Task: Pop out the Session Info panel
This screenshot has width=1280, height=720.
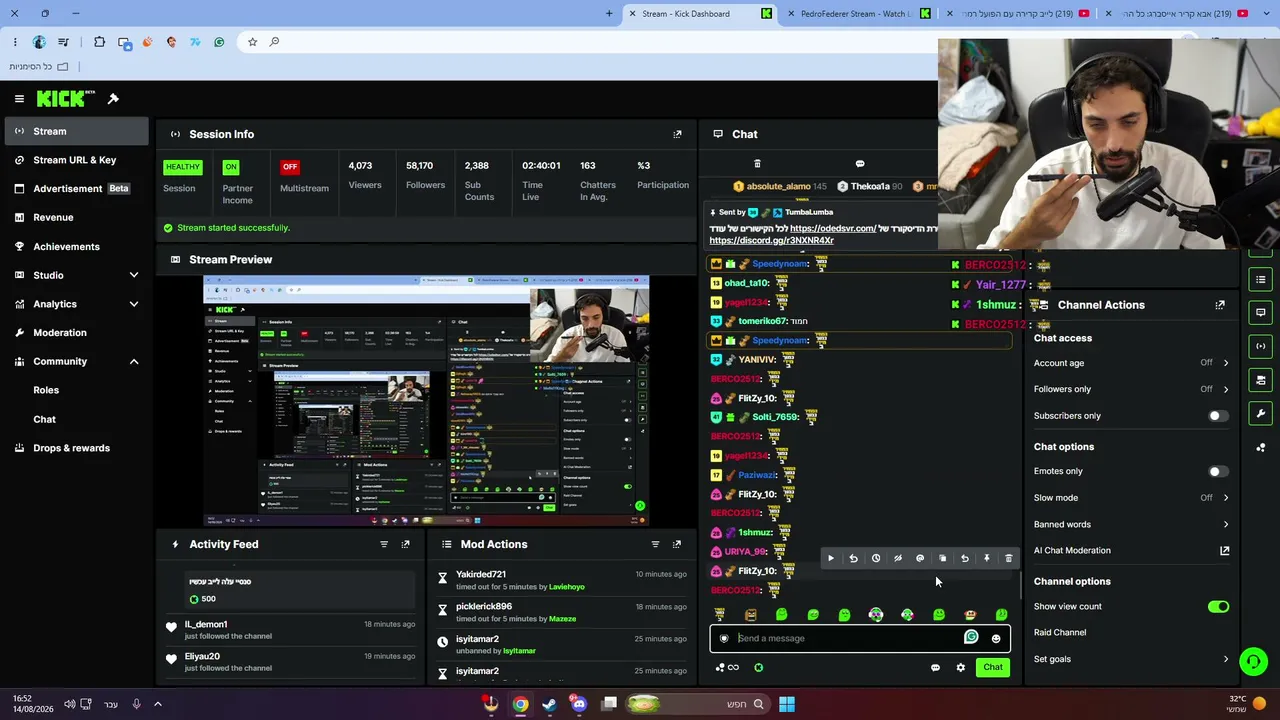Action: (x=677, y=134)
